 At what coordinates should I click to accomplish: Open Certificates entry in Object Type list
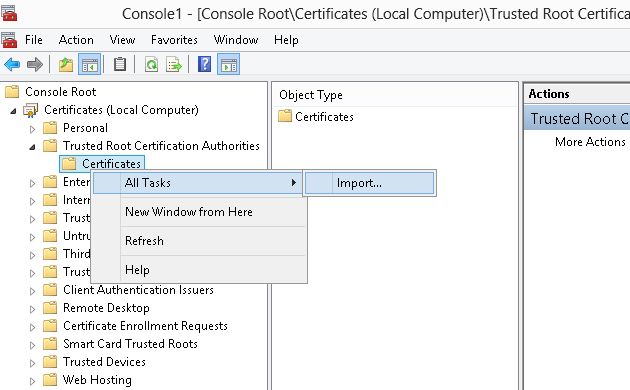324,117
